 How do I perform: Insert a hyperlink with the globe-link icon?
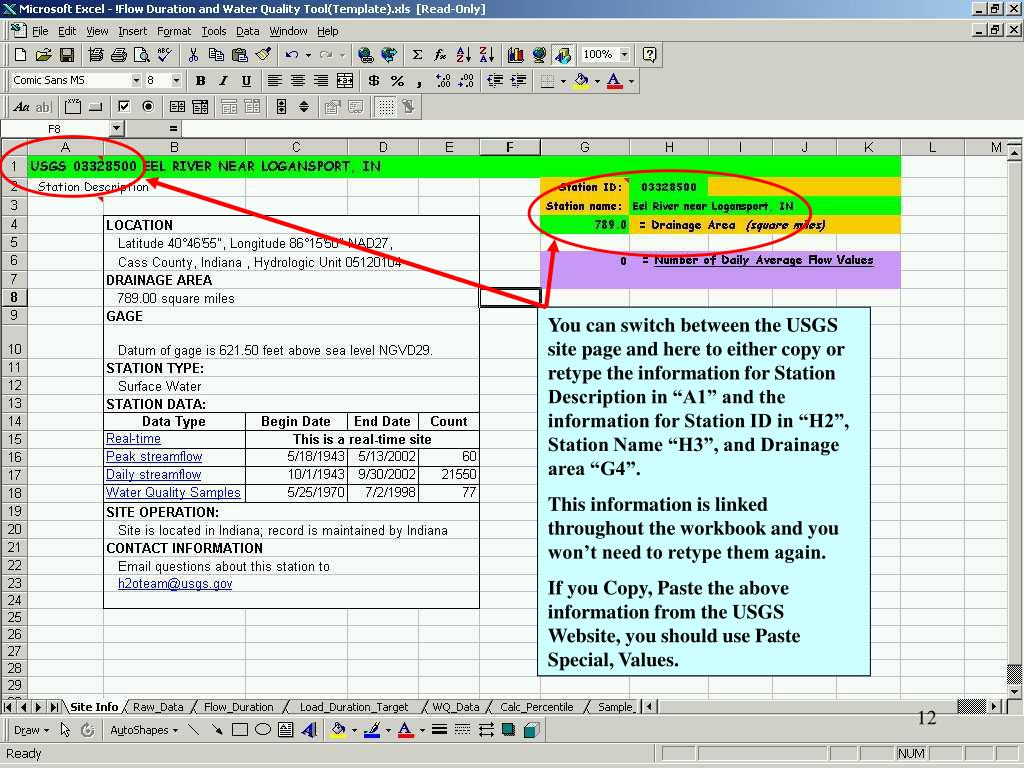point(366,55)
